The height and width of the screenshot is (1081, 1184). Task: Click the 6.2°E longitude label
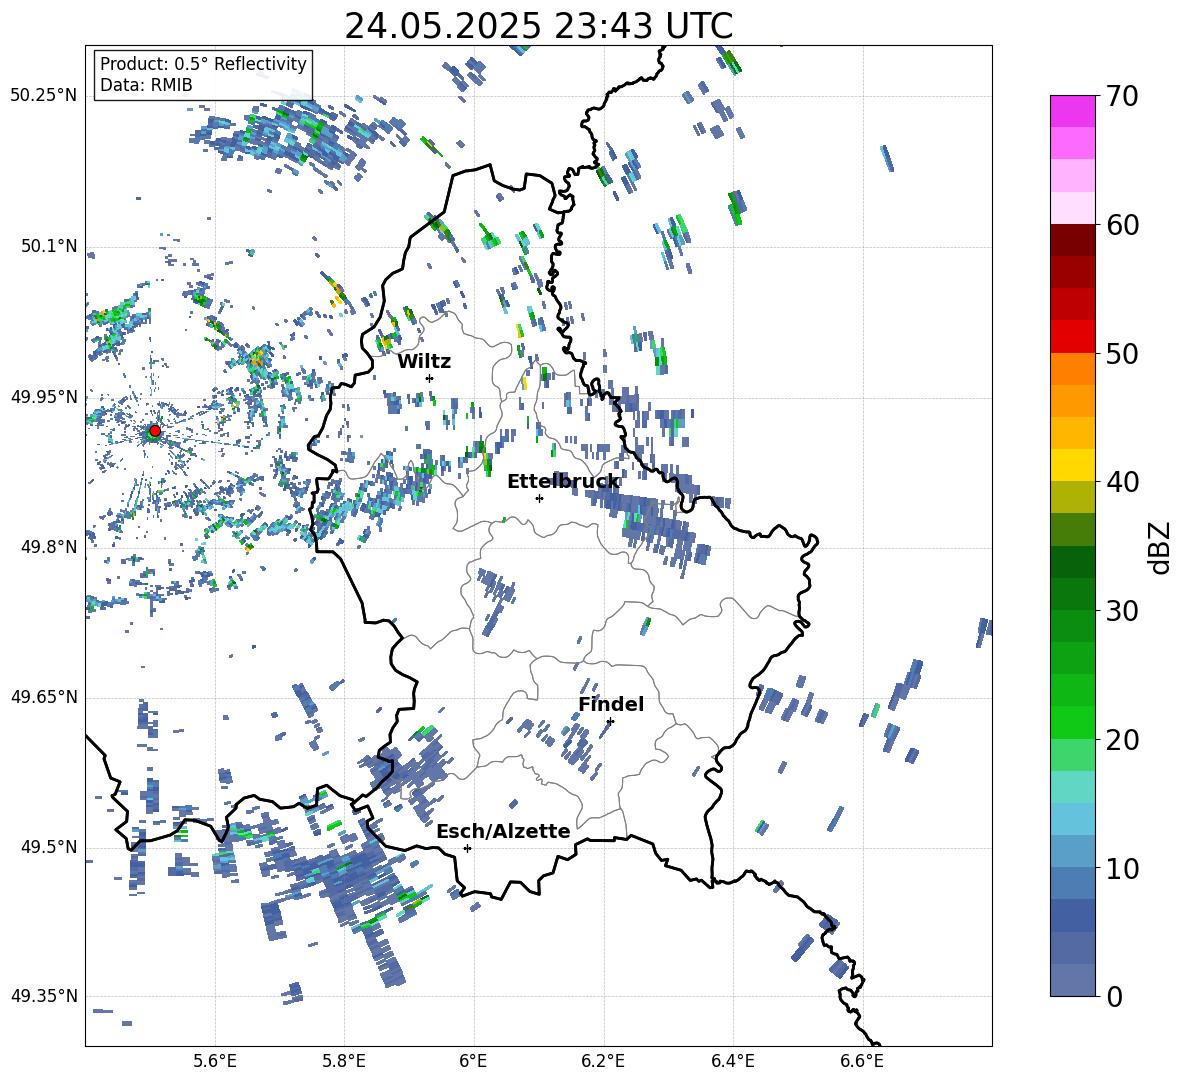pos(603,1061)
